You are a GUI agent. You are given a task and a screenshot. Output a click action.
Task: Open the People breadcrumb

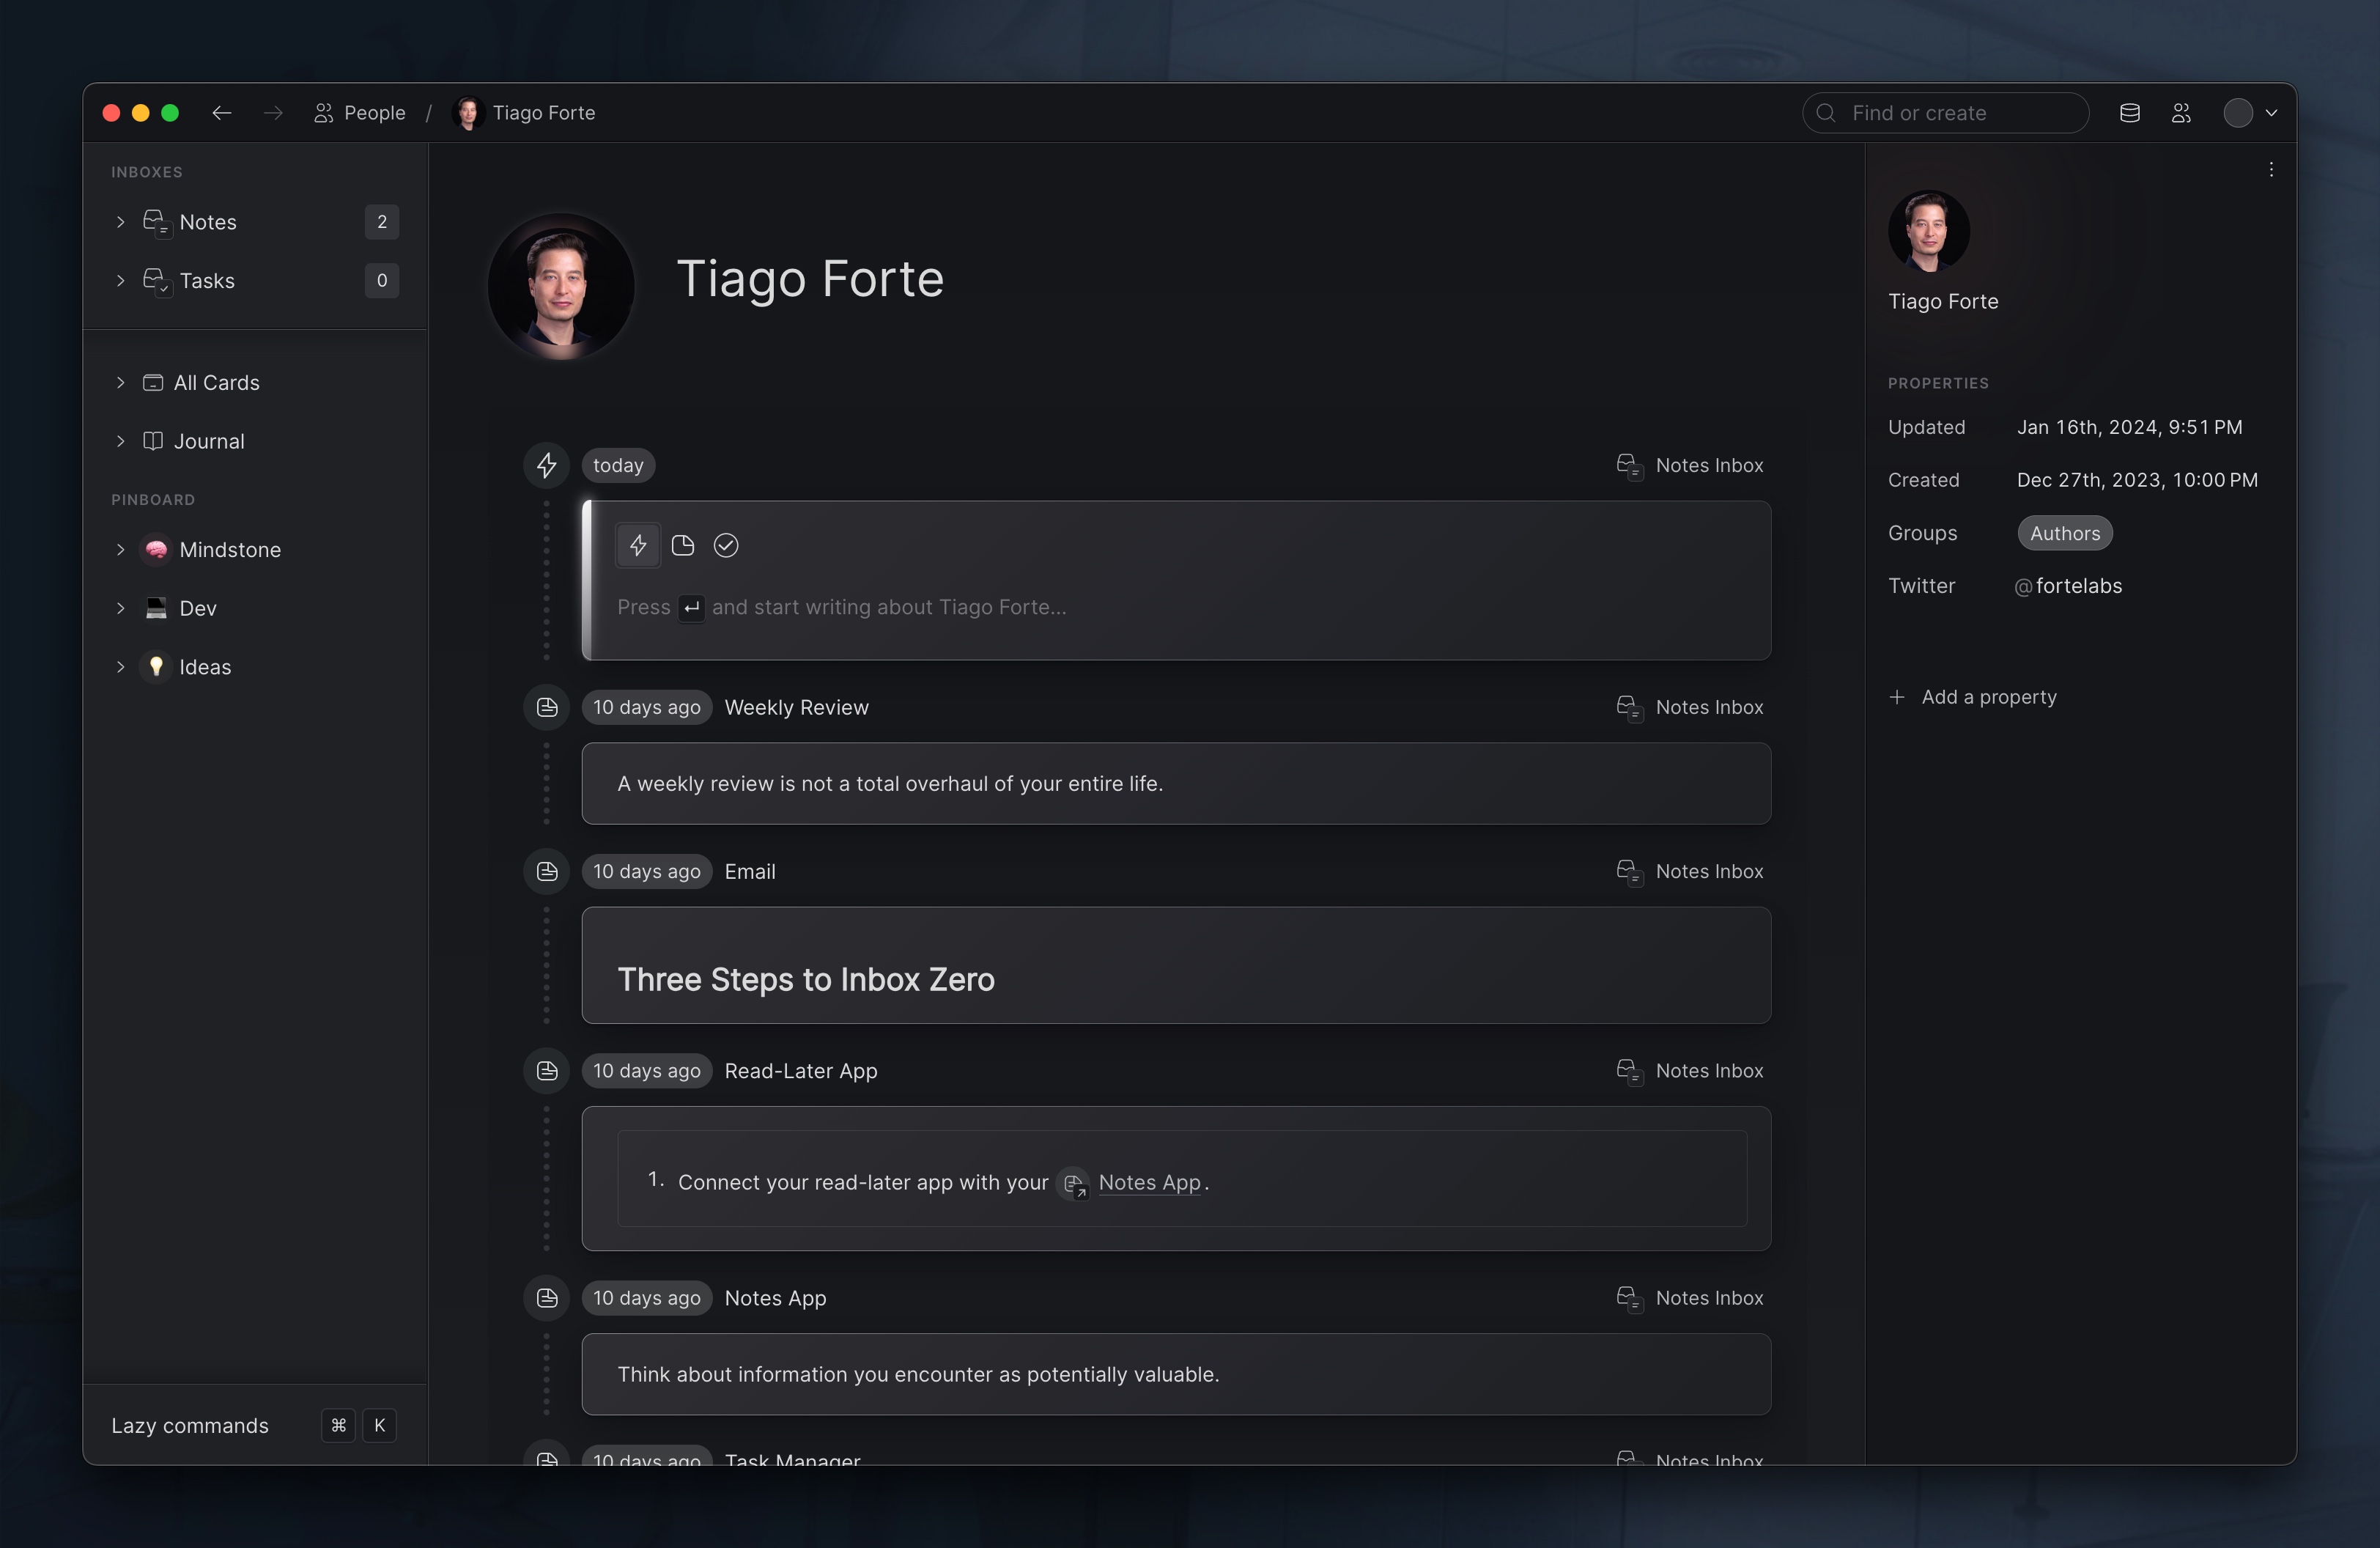(360, 113)
